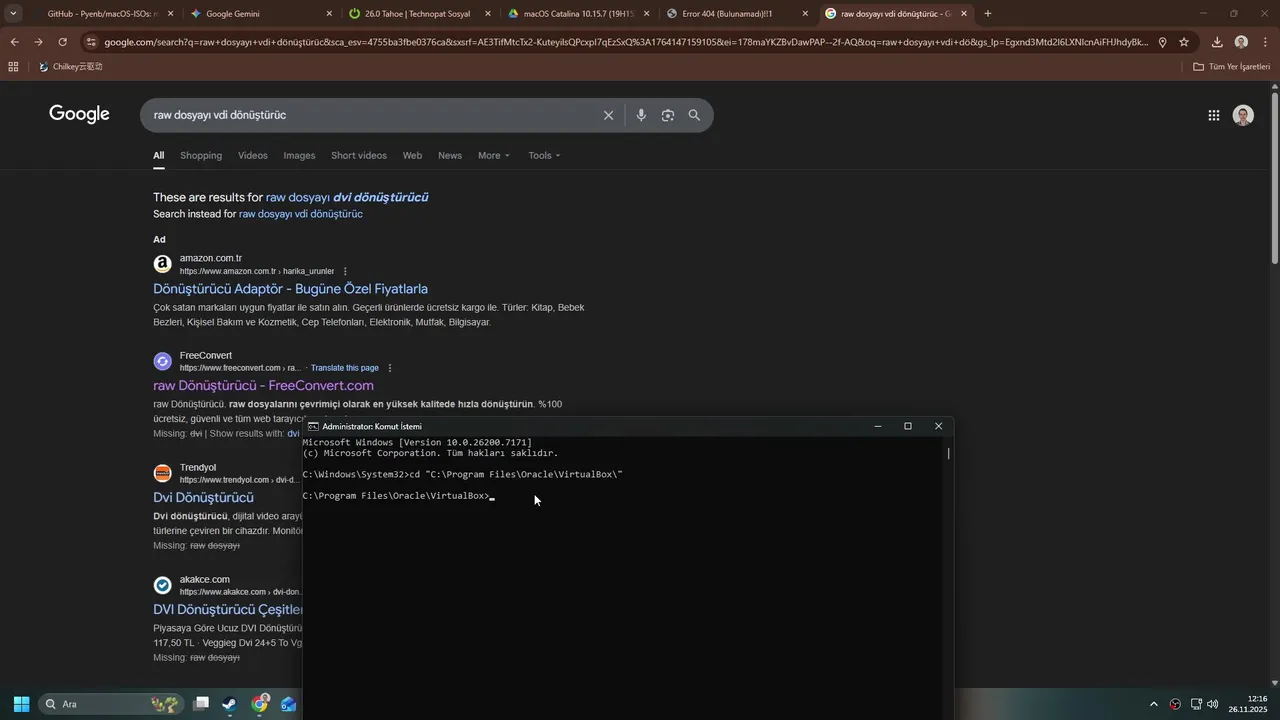Open the Windows Start menu
The image size is (1280, 720).
[x=21, y=704]
